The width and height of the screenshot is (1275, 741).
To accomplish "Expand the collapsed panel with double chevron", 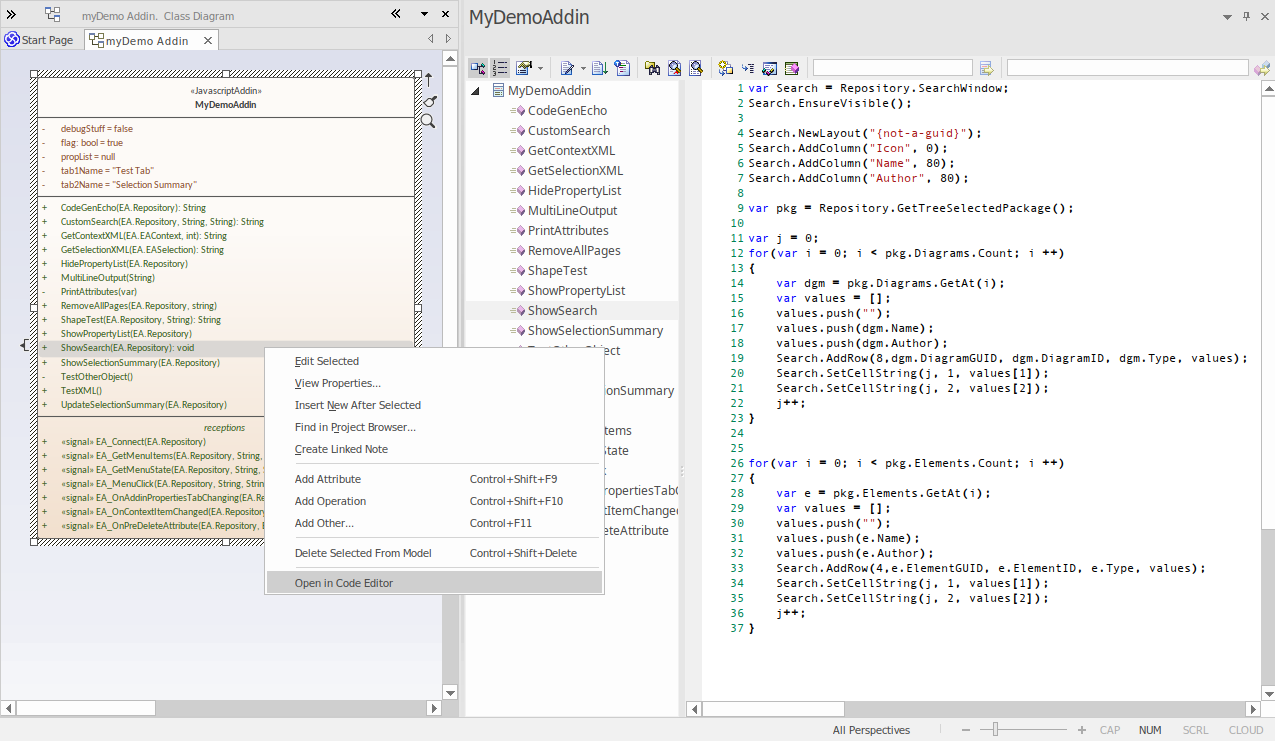I will click(x=12, y=15).
